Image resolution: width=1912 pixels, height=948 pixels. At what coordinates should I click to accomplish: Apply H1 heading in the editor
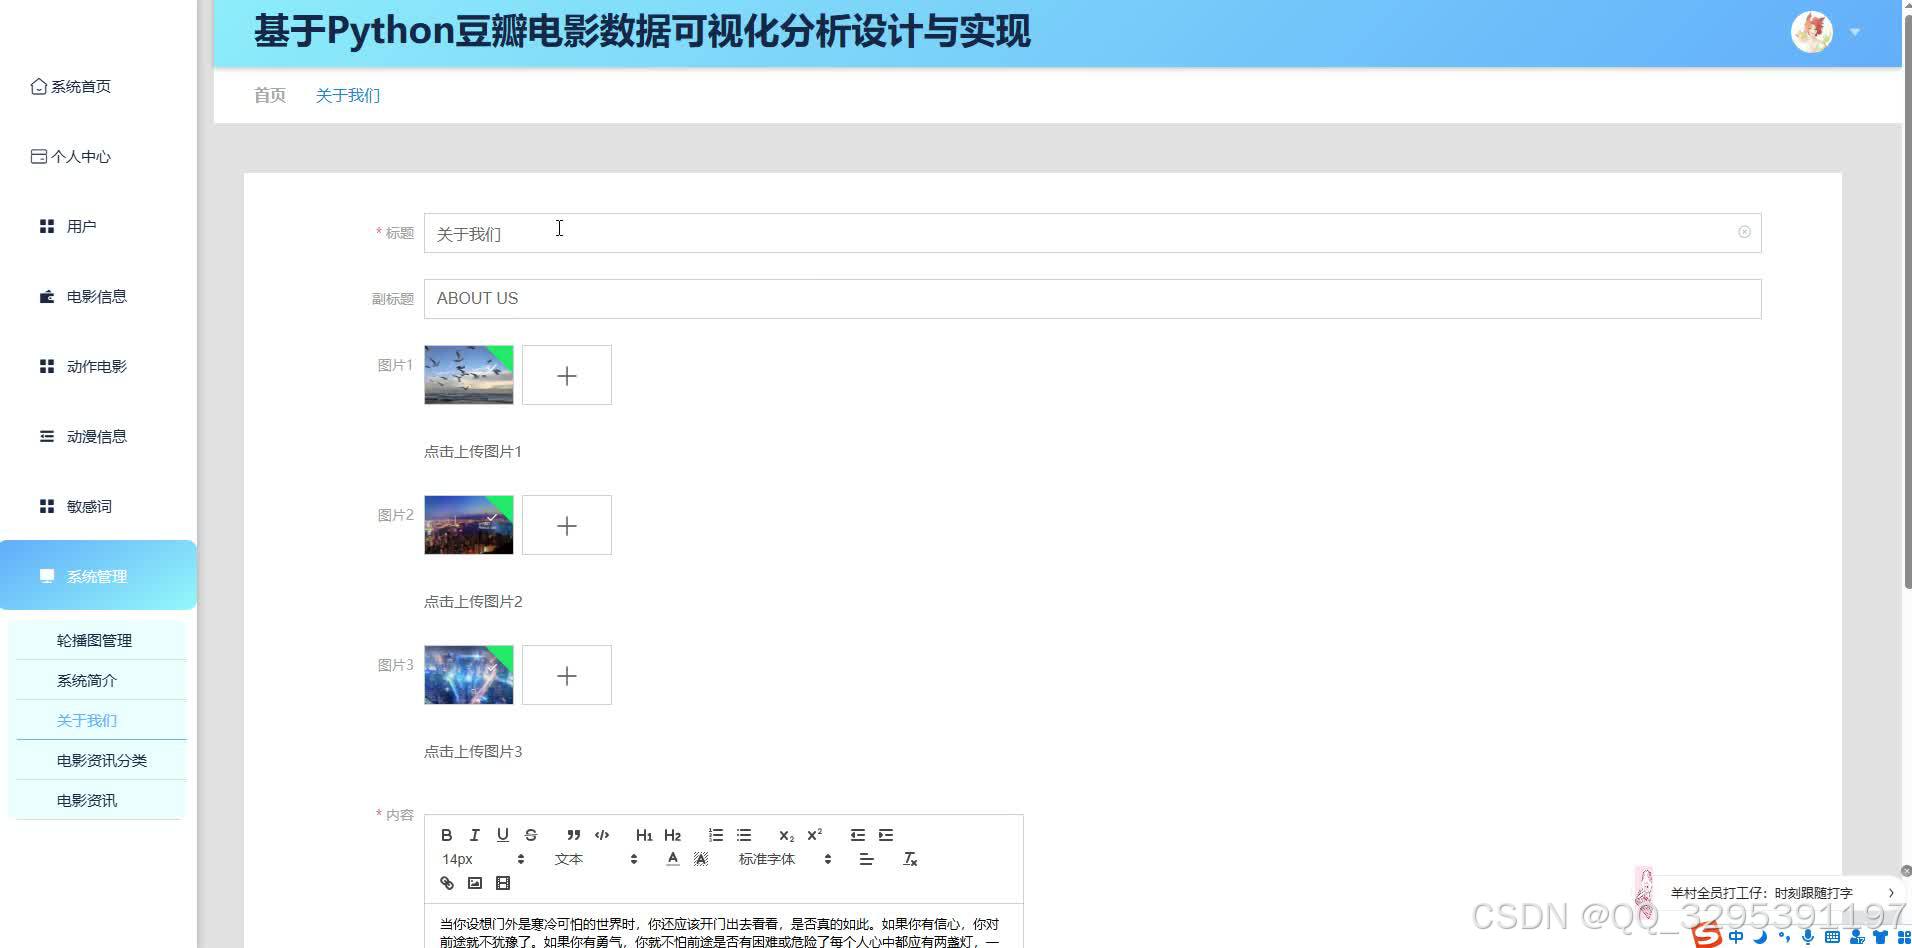click(x=644, y=835)
